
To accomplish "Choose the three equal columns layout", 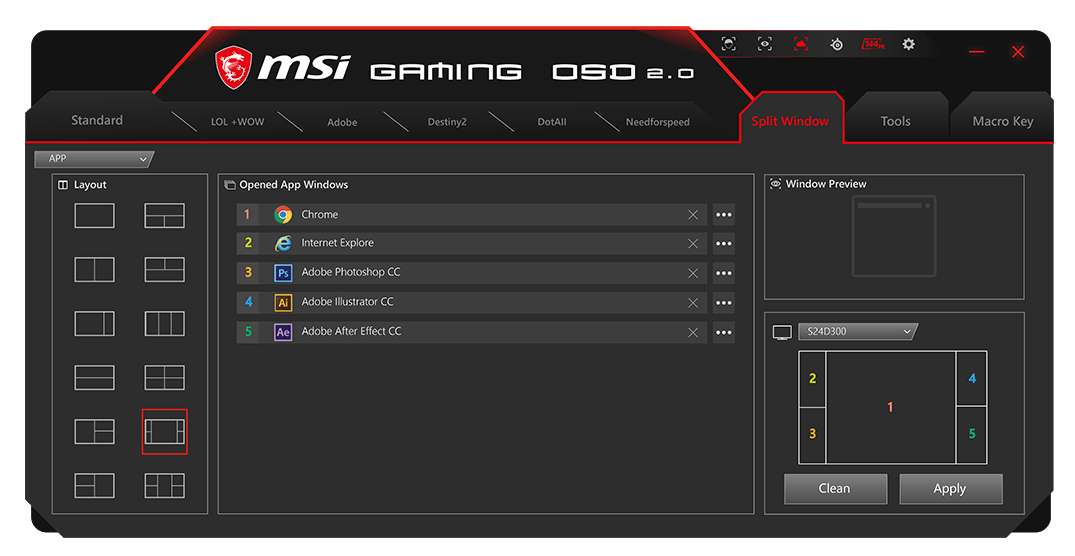I will [x=164, y=323].
